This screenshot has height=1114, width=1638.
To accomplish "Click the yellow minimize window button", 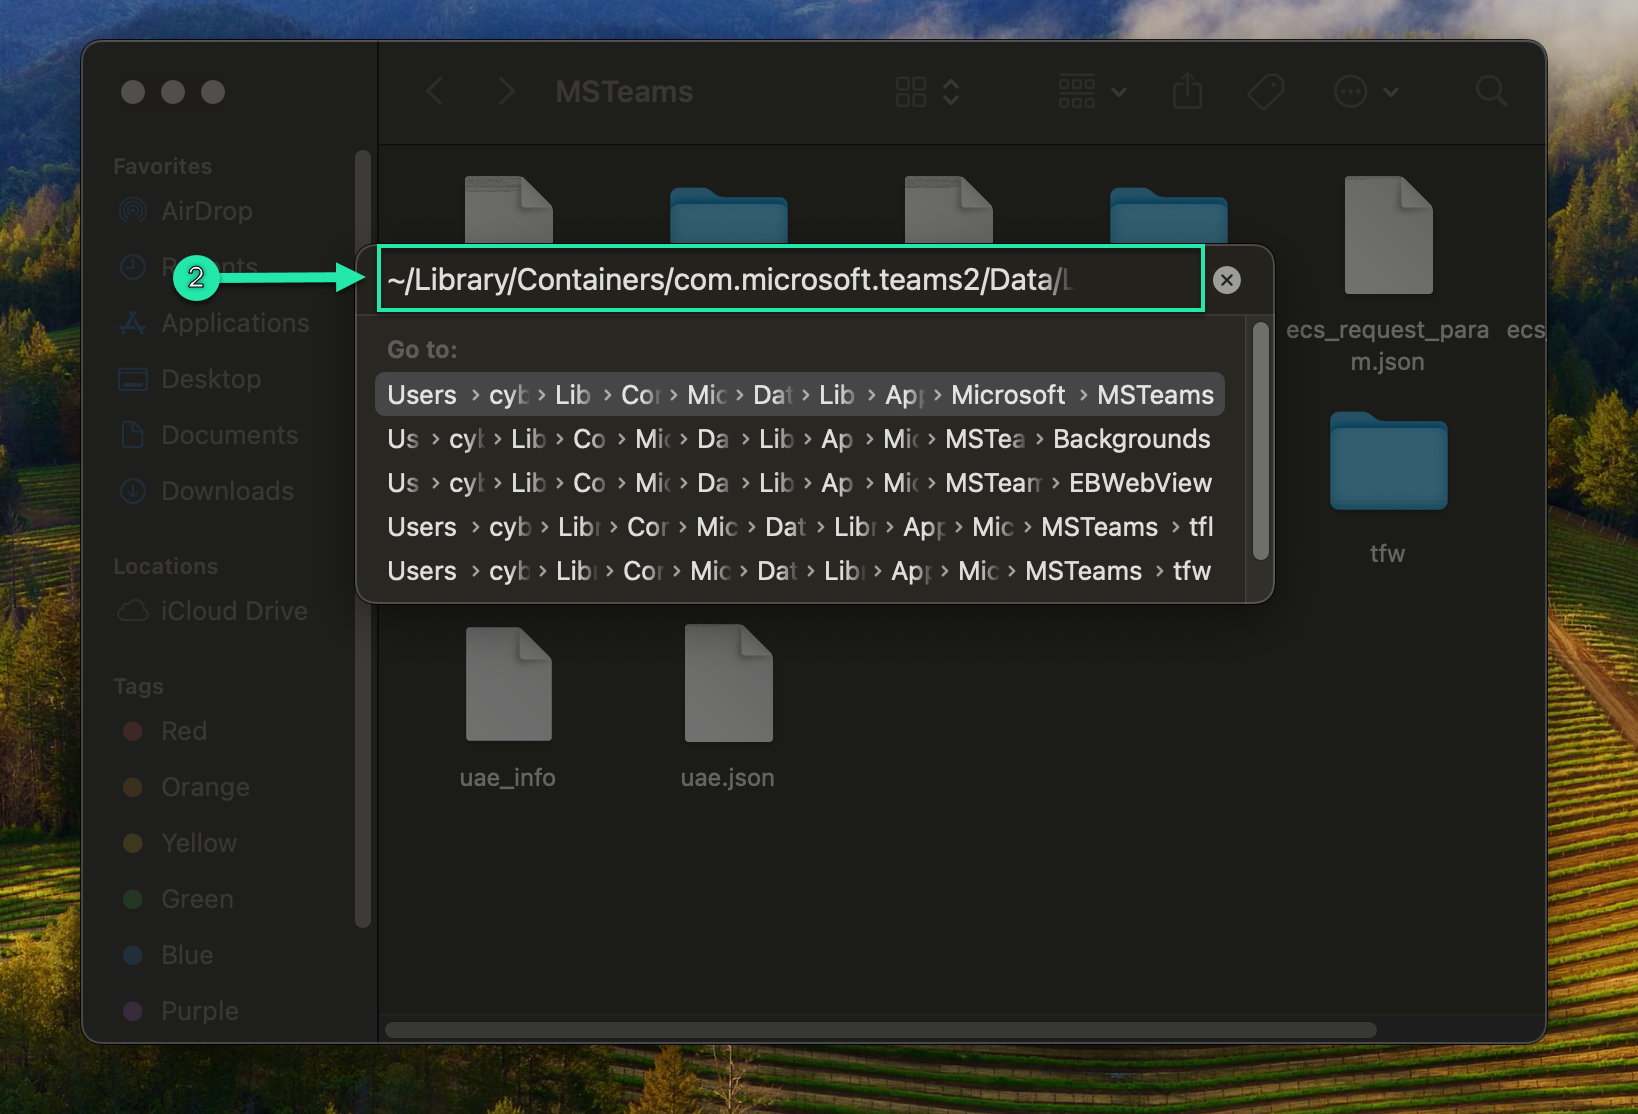I will 173,92.
